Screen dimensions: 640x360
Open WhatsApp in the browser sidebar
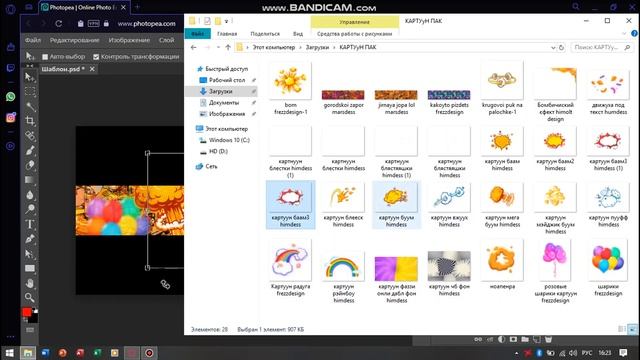(11, 97)
